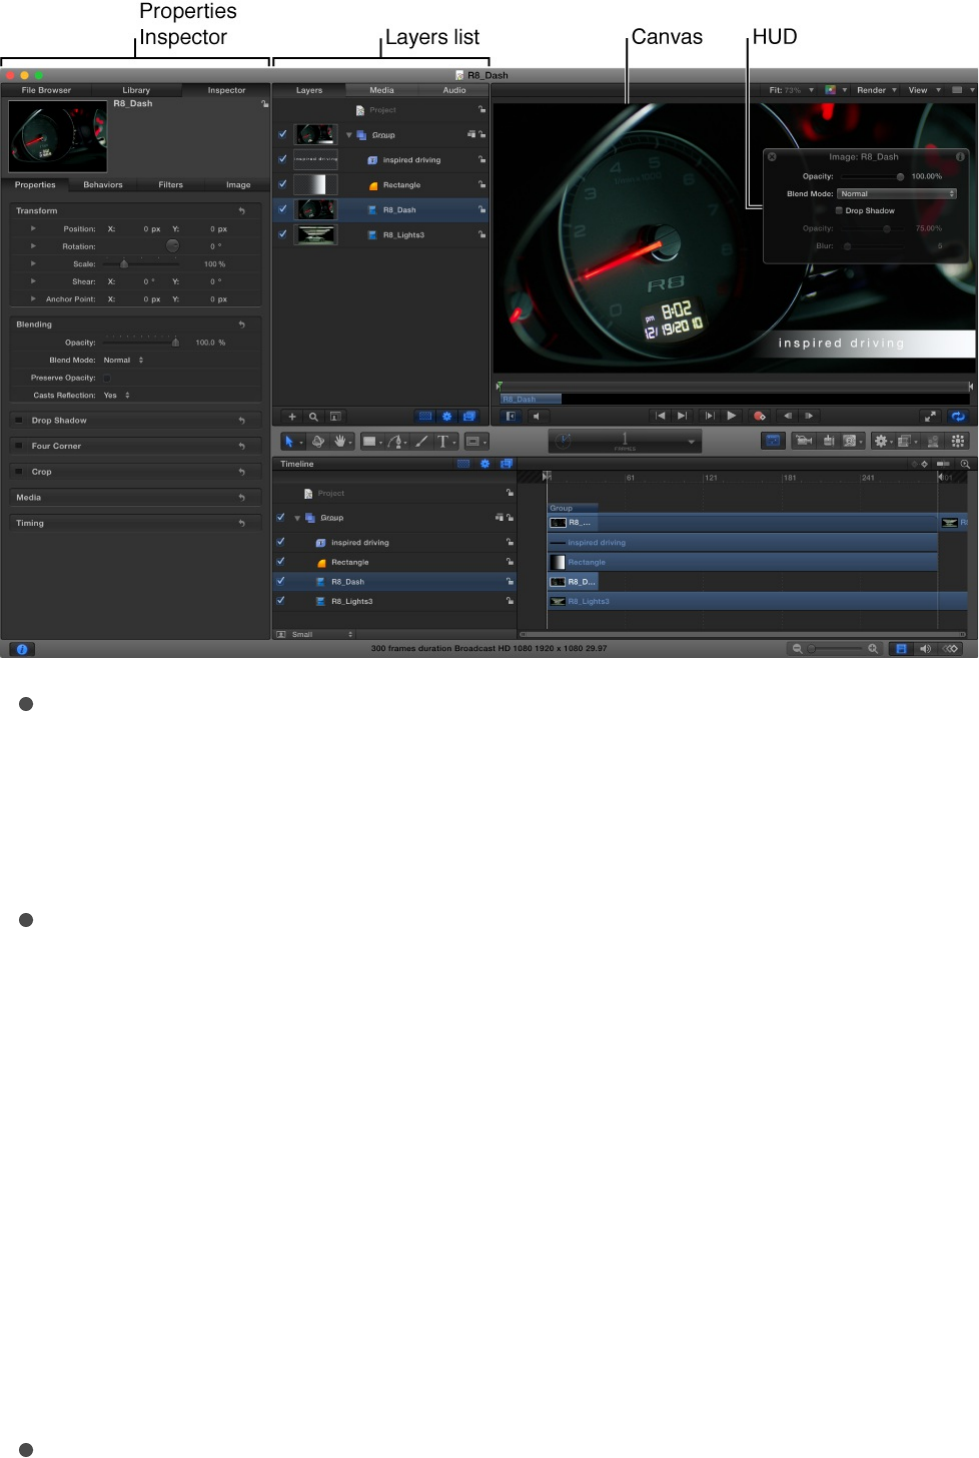Switch to Media tab
The image size is (979, 1458).
click(x=382, y=90)
